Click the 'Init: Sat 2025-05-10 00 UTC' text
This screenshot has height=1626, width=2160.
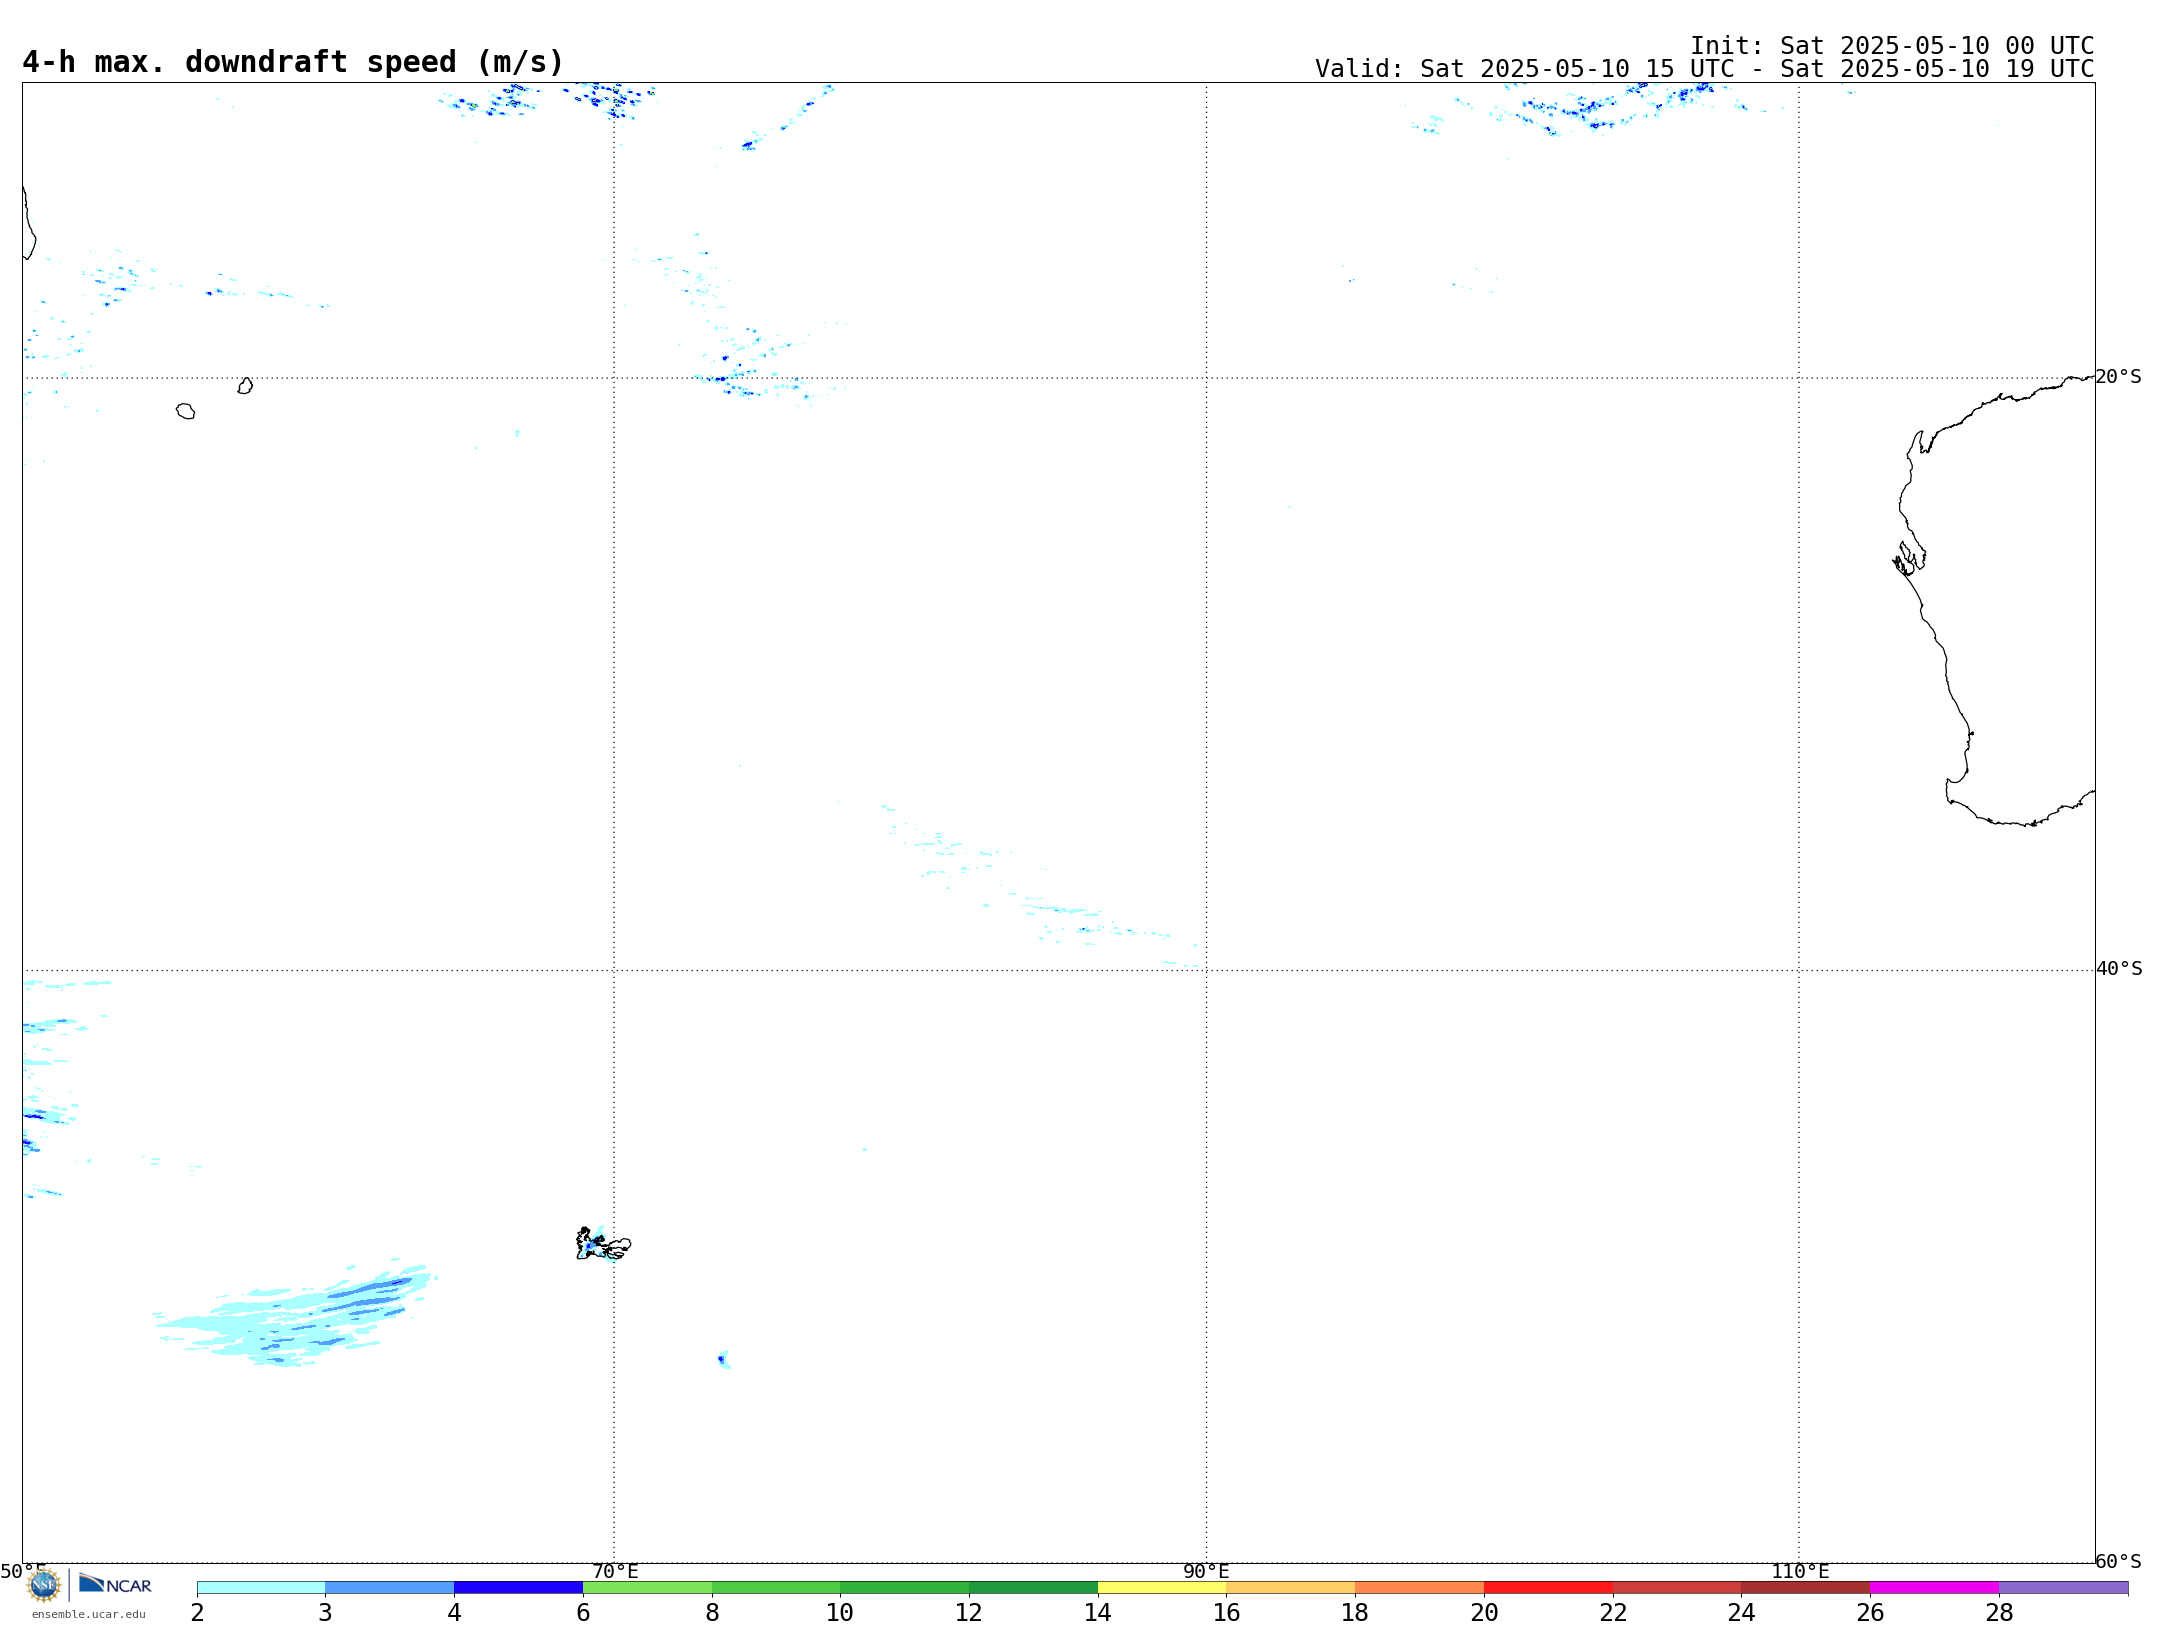(x=1892, y=46)
